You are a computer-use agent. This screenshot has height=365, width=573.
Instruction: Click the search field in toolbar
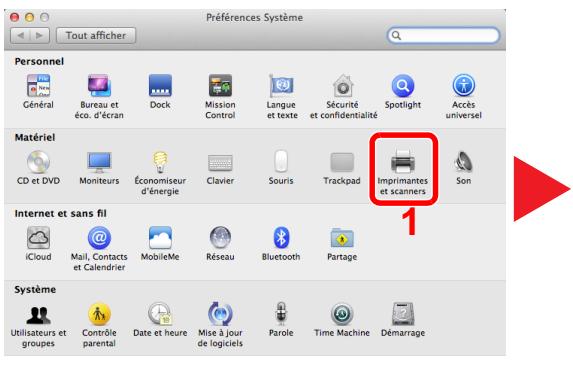point(443,35)
